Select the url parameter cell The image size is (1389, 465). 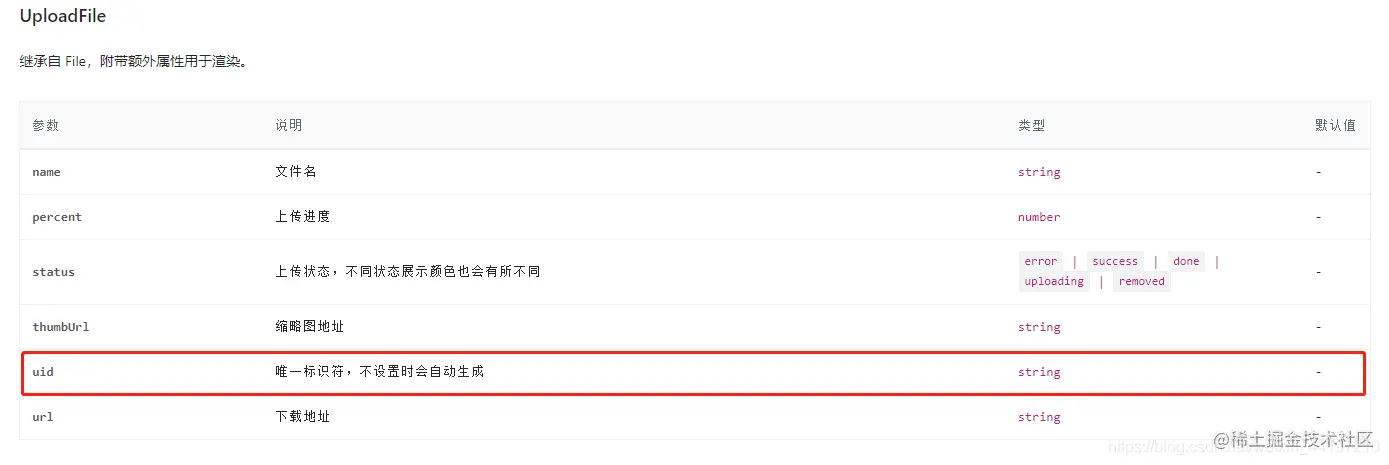[x=43, y=417]
